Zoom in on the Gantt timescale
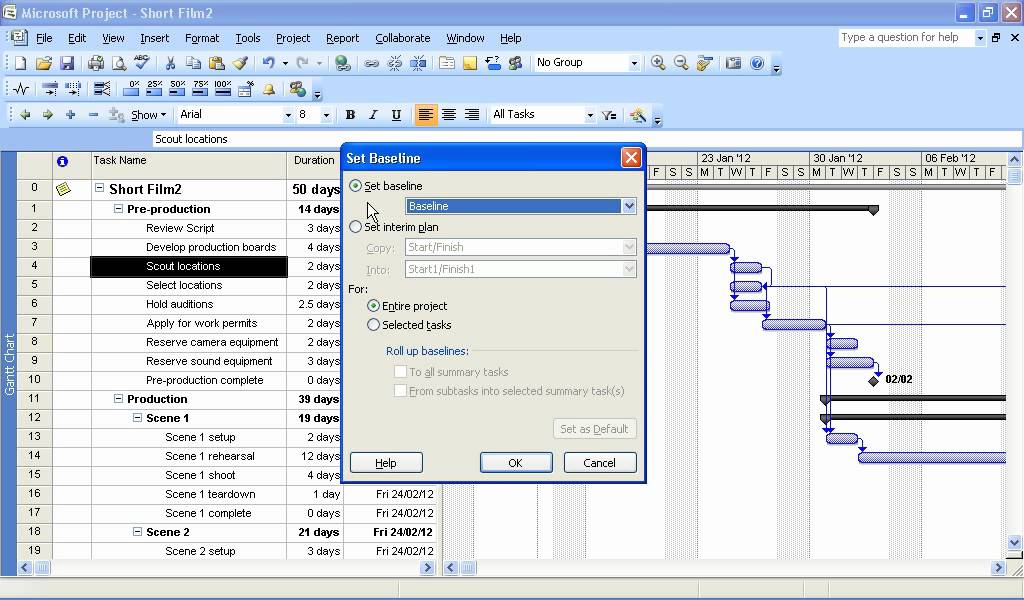The image size is (1024, 600). coord(658,63)
